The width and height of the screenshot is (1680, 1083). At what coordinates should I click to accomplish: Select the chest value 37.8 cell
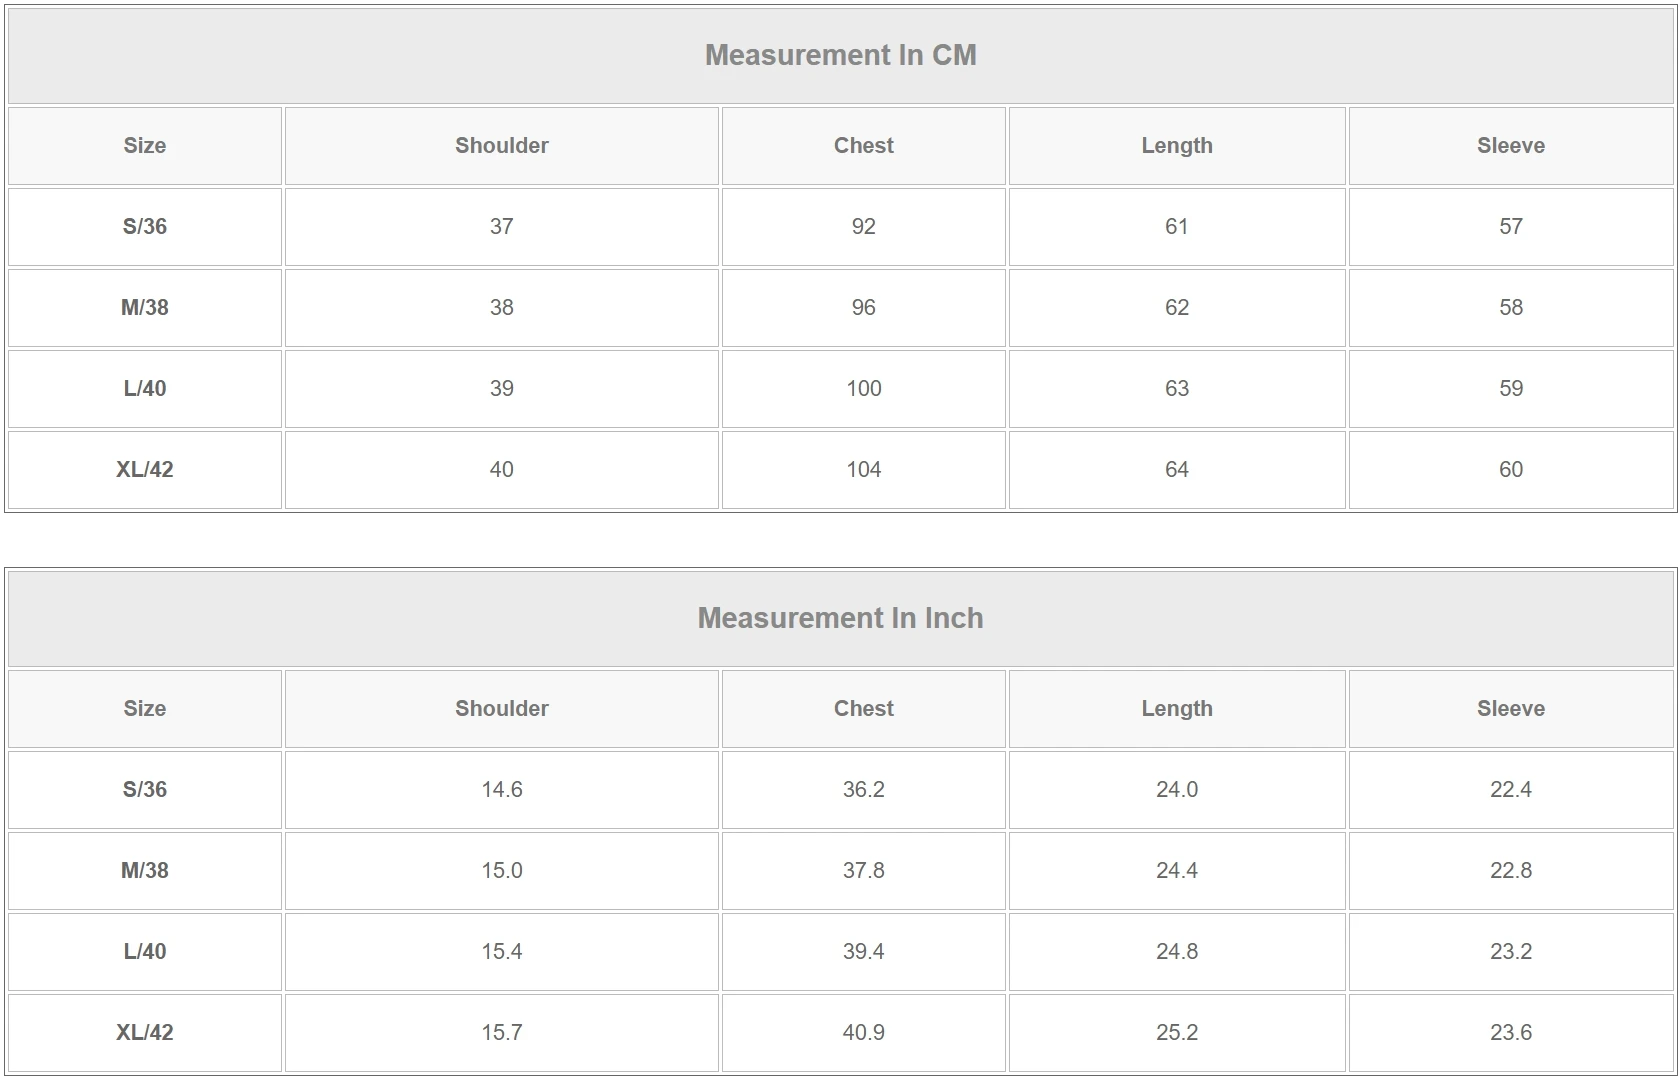(x=863, y=871)
